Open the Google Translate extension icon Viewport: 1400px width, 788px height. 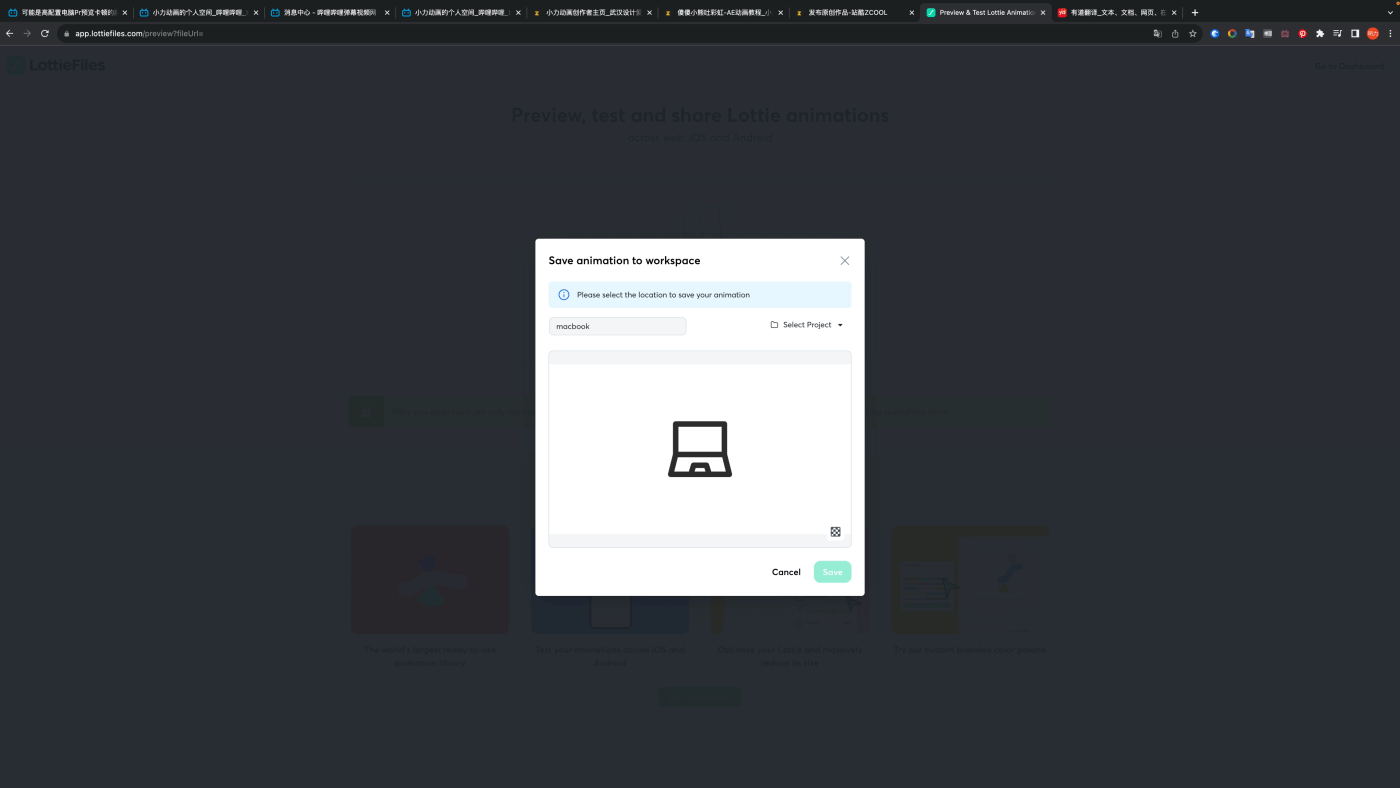point(1250,33)
